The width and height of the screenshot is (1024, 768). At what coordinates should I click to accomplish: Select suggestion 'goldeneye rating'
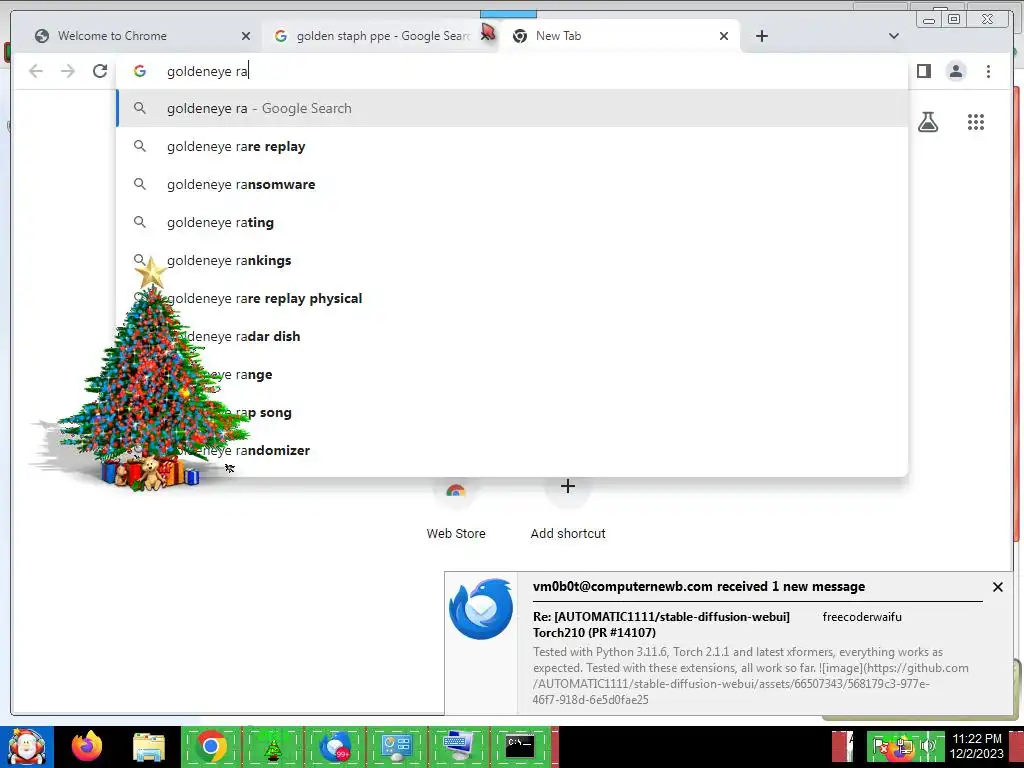tap(512, 222)
